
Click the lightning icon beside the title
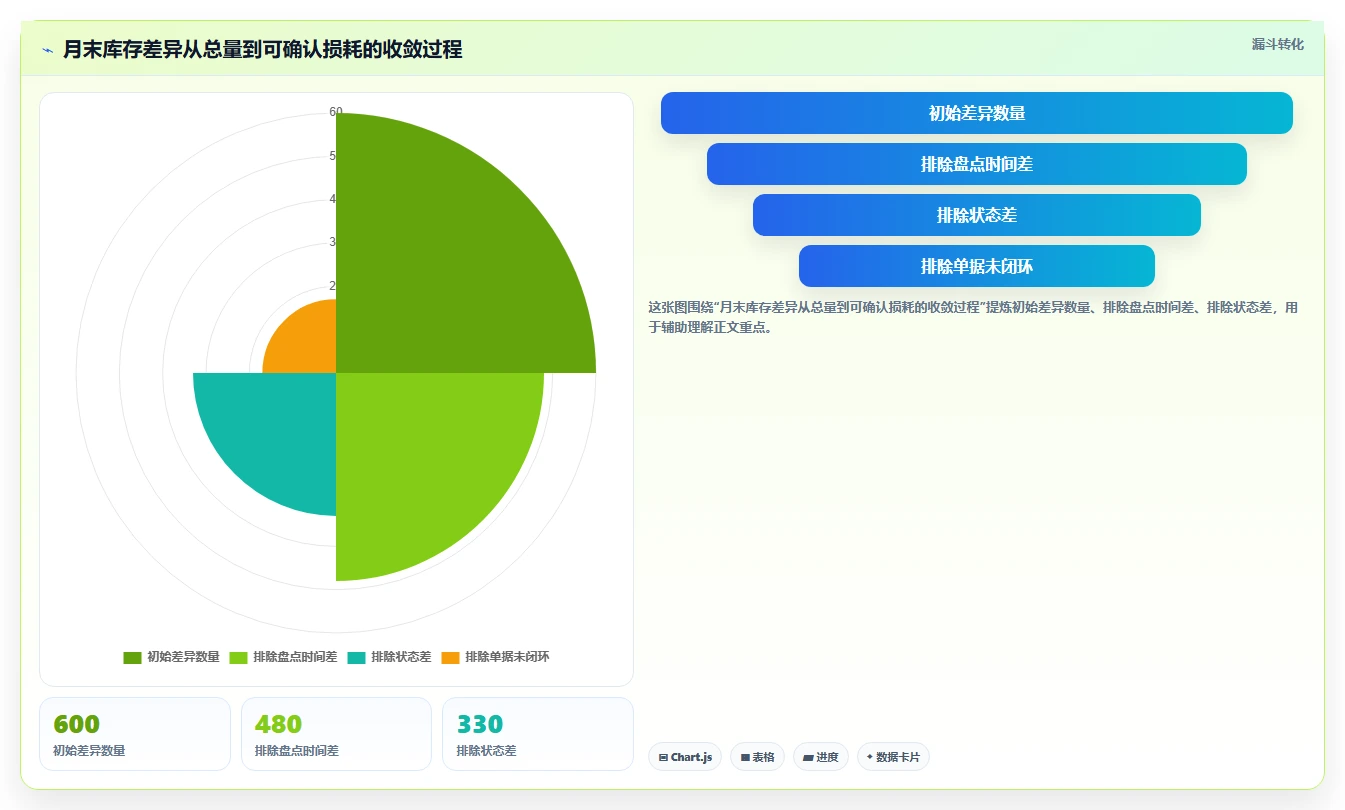(48, 50)
